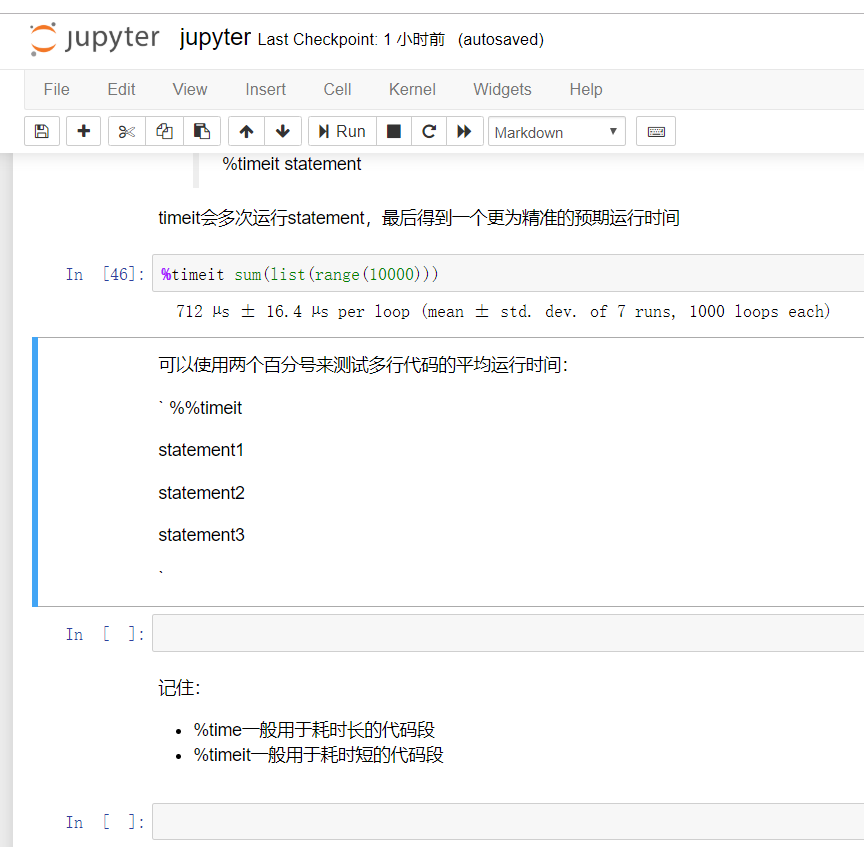The height and width of the screenshot is (847, 864).
Task: Open the cell type Markdown dropdown
Action: coord(557,132)
